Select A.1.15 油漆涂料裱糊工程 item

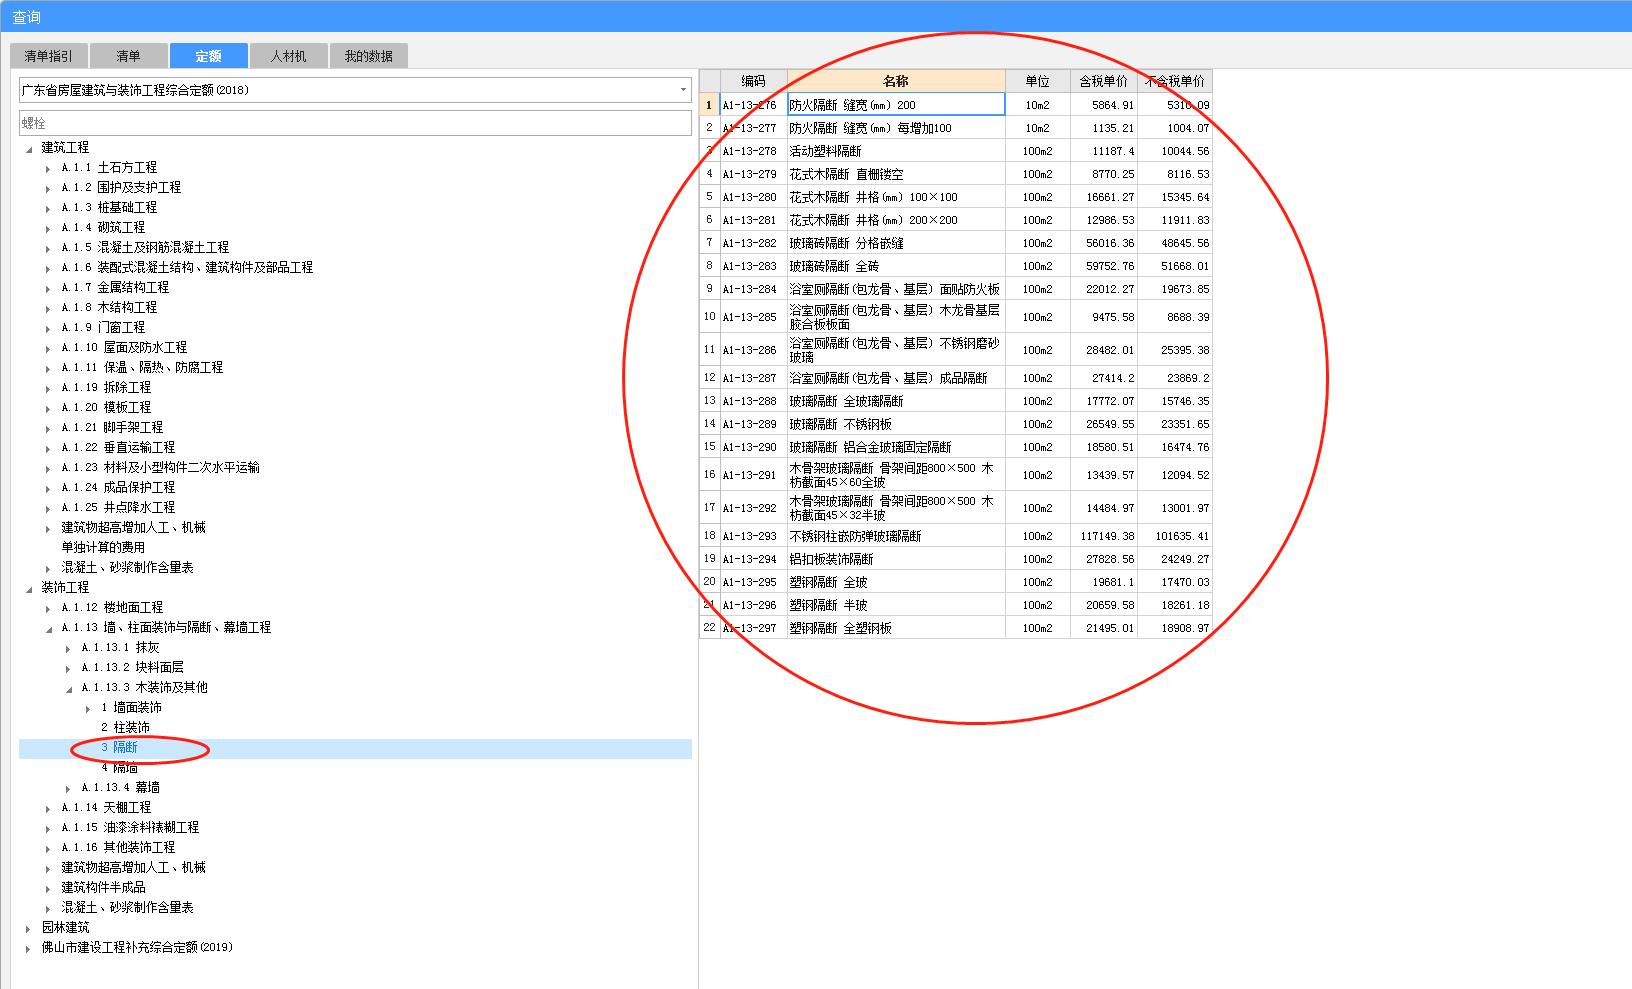tap(130, 827)
